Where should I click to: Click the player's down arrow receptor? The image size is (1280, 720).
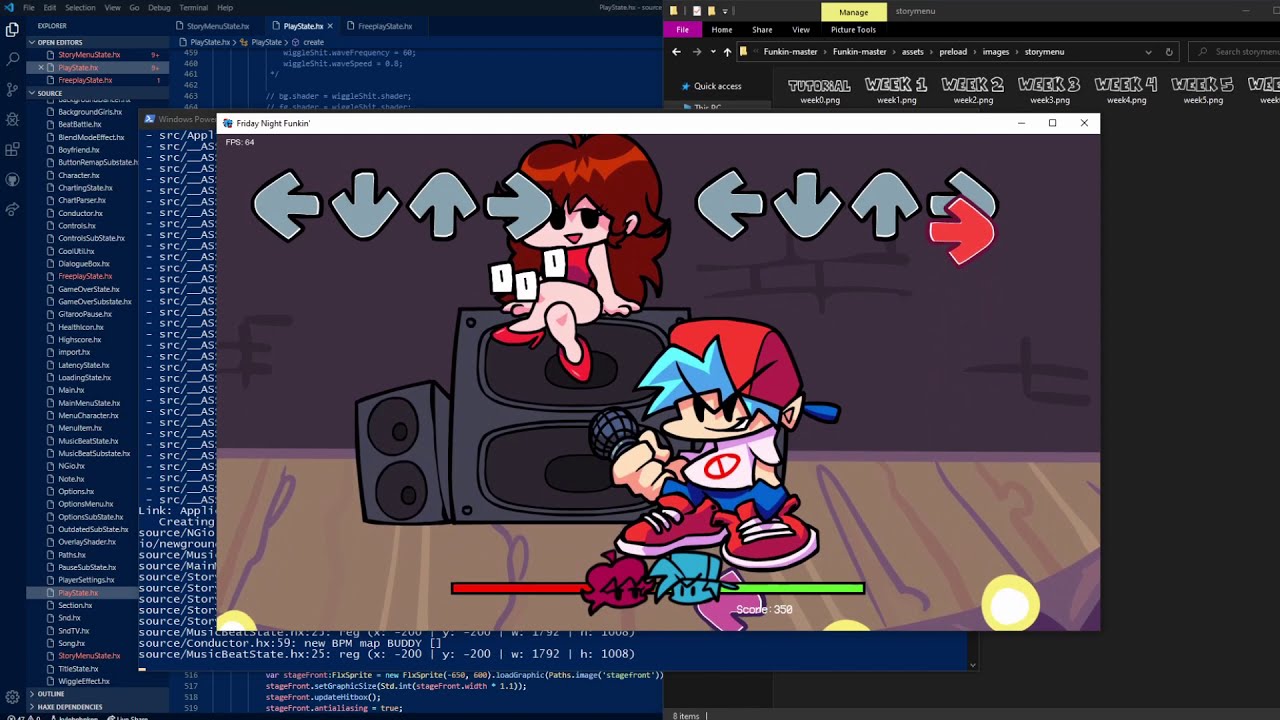808,206
